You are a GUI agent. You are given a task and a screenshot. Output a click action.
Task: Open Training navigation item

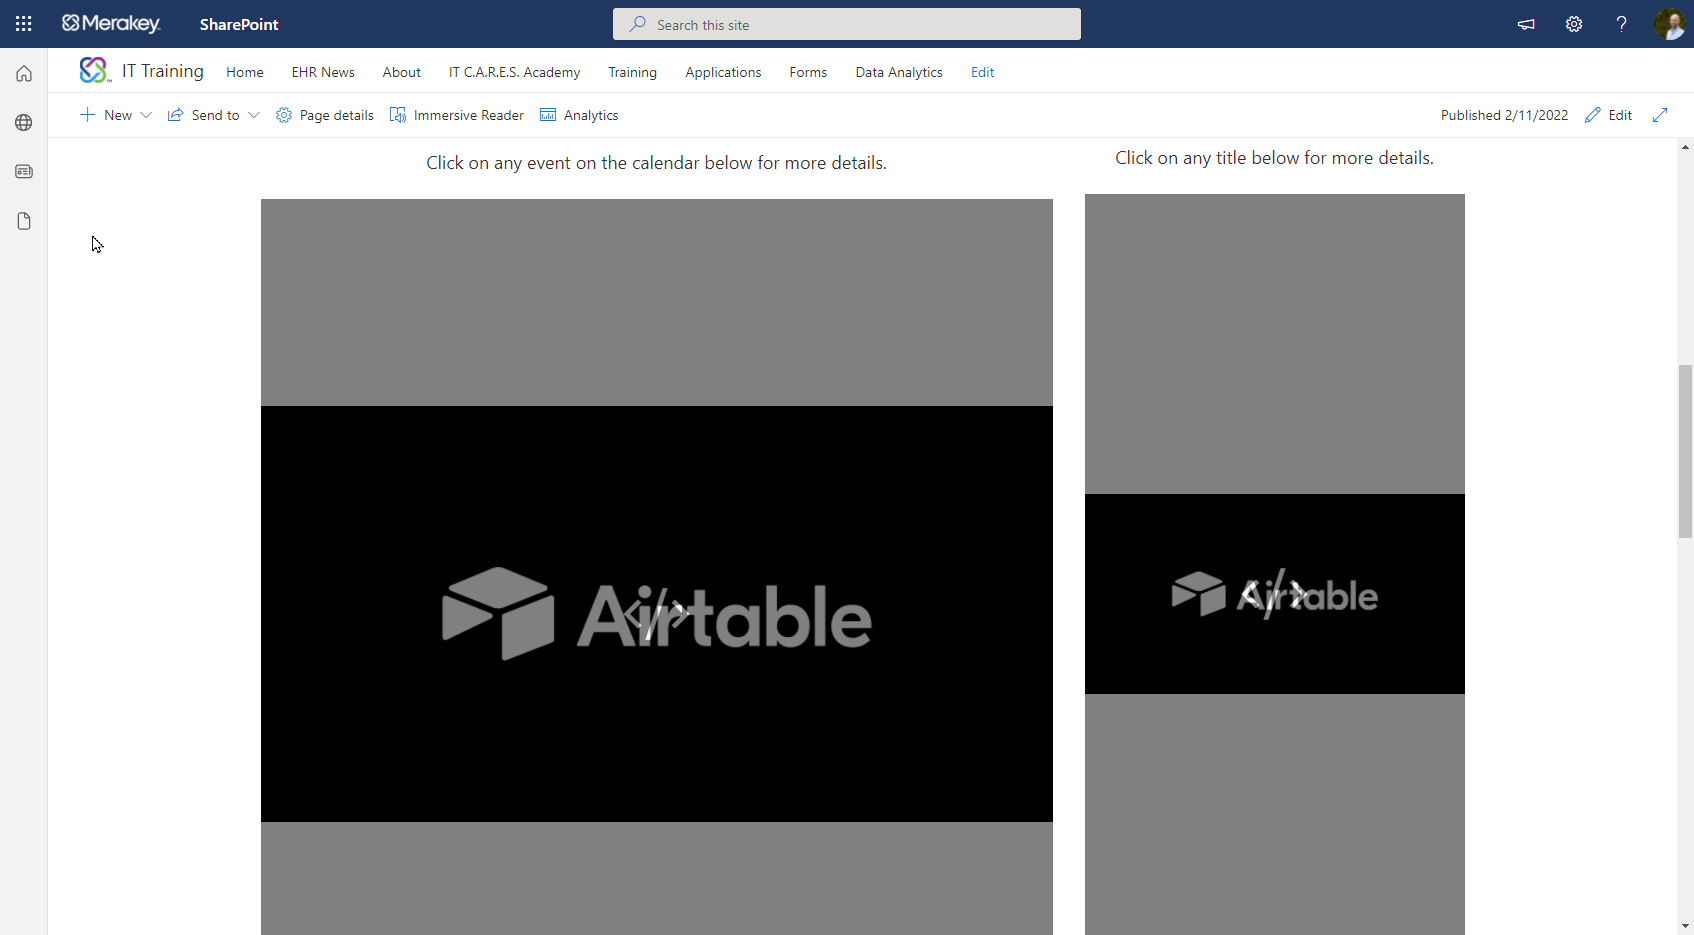tap(633, 72)
